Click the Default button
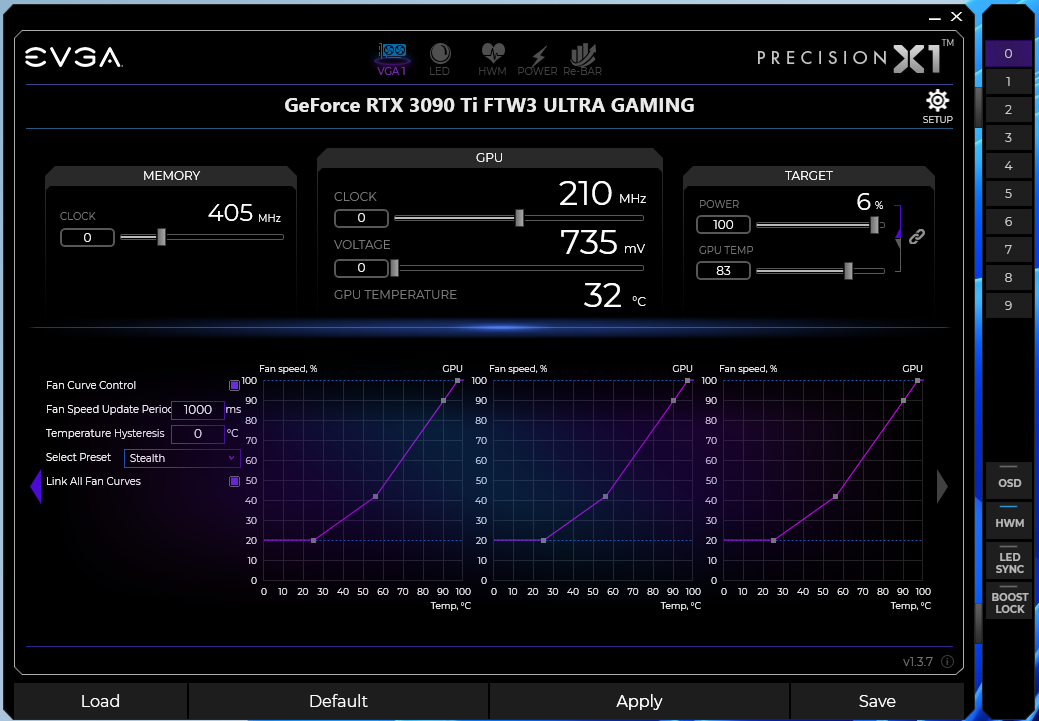 pyautogui.click(x=338, y=701)
